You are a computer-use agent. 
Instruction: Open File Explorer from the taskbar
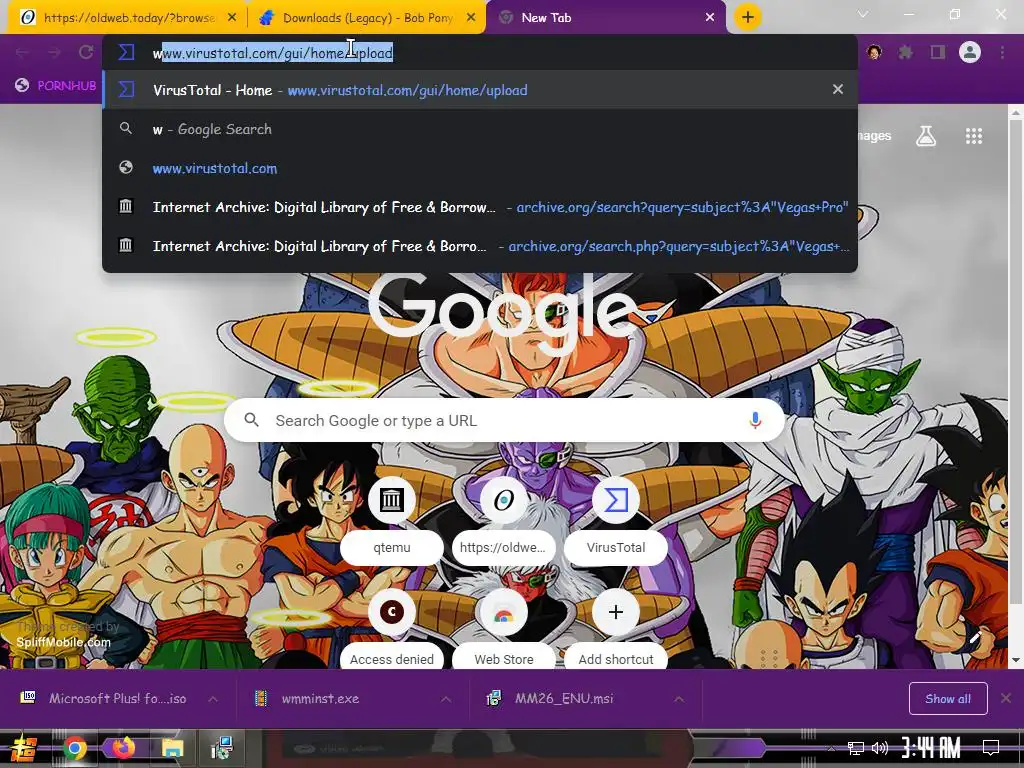tap(172, 748)
